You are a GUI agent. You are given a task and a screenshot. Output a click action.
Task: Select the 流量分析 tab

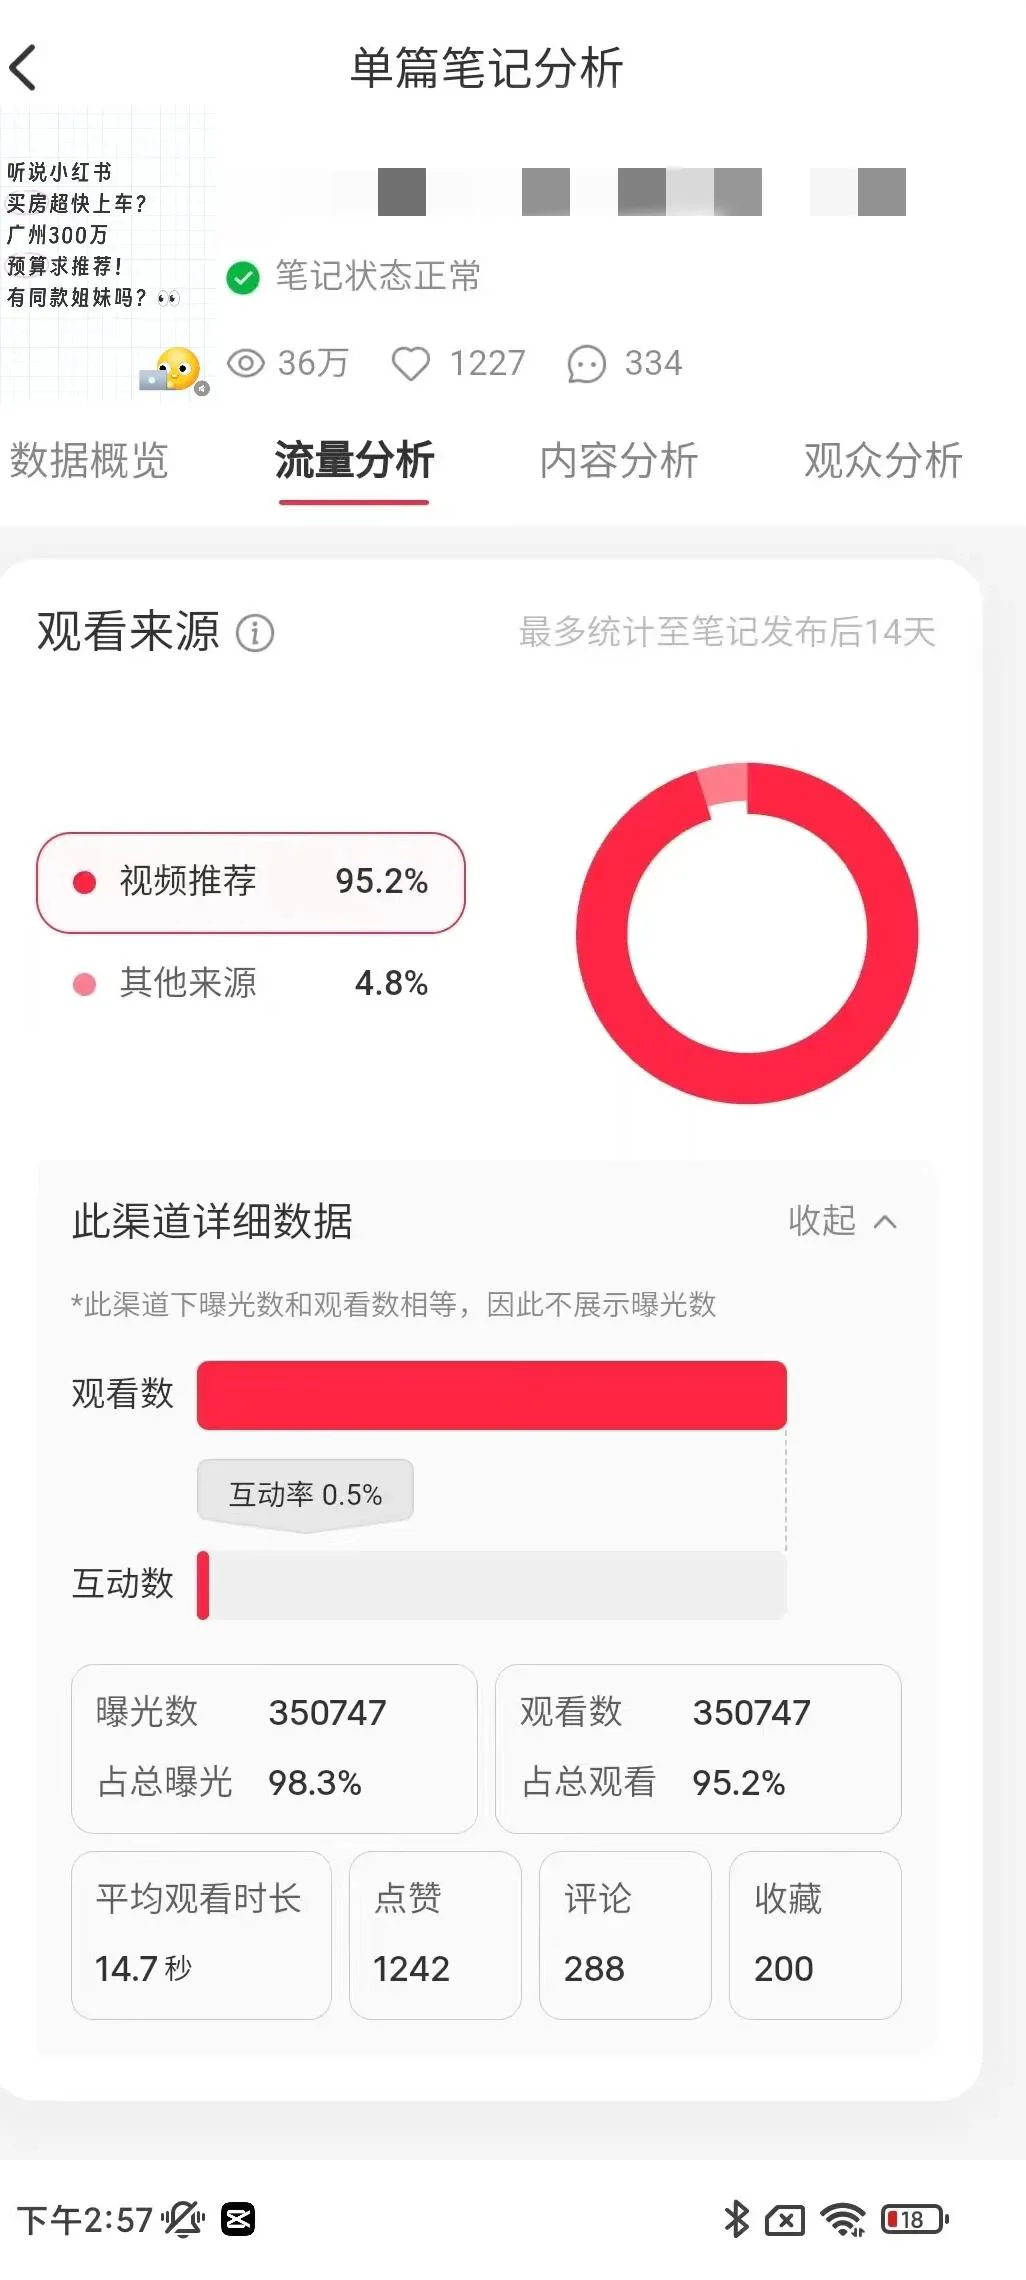(x=354, y=461)
